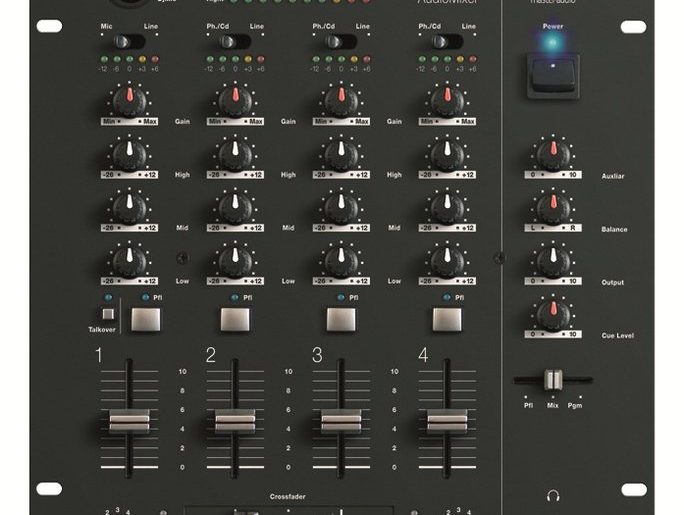Click channel 3 Mid EQ knob
Viewport: 684px width, 515px height.
tap(341, 208)
